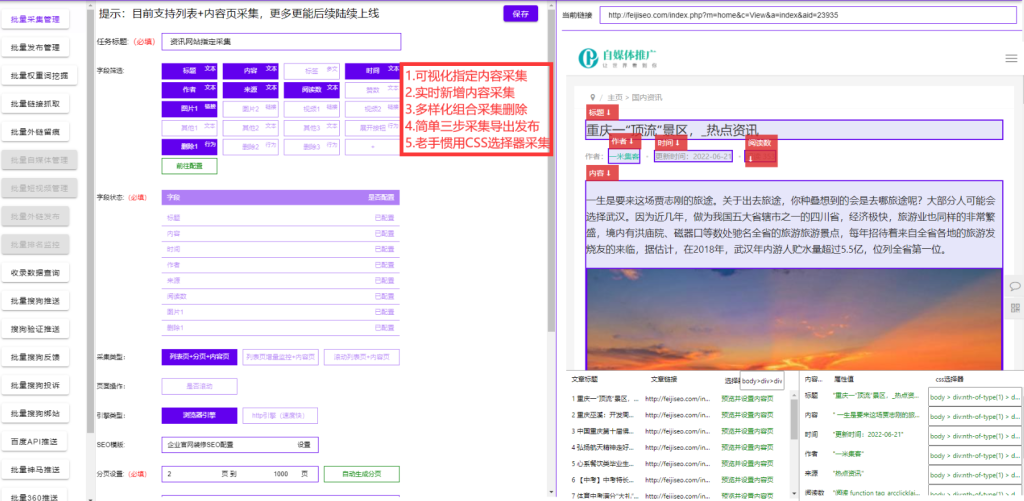Screen dimensions: 1024x501
Task: Enable the 其他1 field filter
Action: pyautogui.click(x=189, y=128)
